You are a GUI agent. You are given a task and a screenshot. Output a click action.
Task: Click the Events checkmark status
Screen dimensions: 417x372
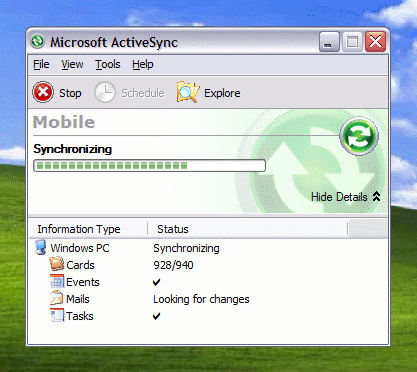[x=156, y=282]
